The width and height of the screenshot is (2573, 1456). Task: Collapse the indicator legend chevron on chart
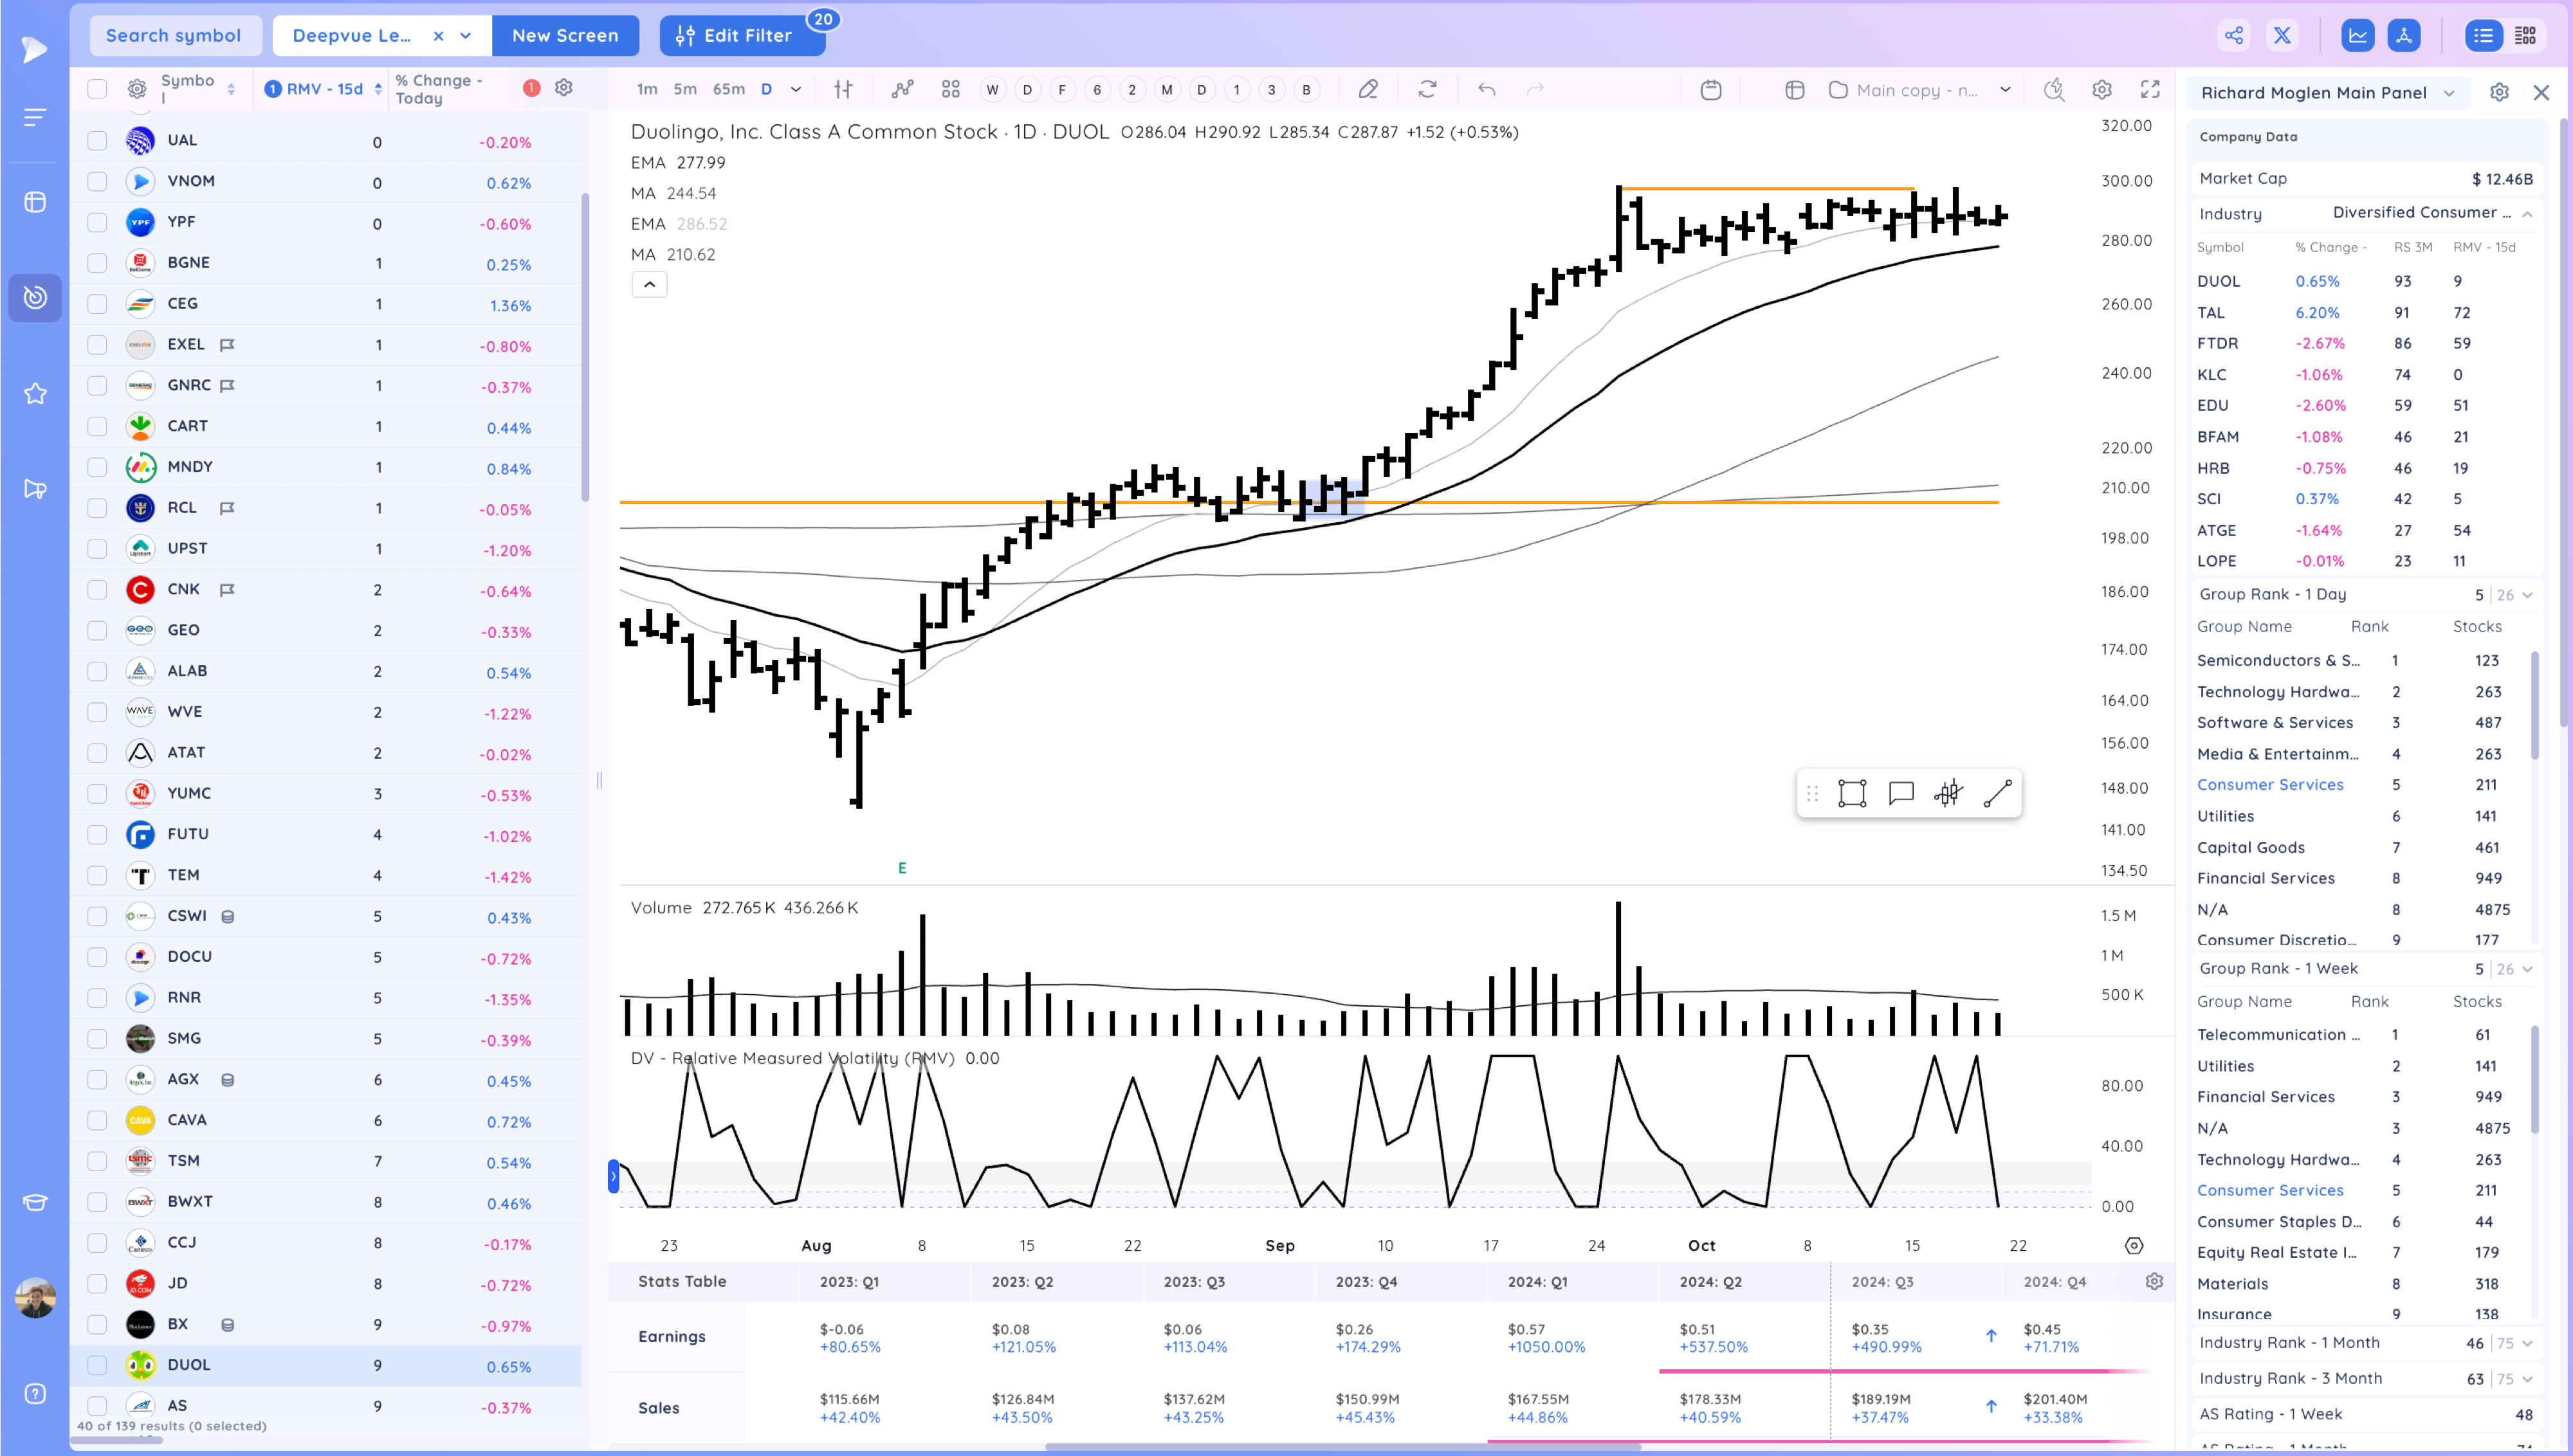[649, 285]
